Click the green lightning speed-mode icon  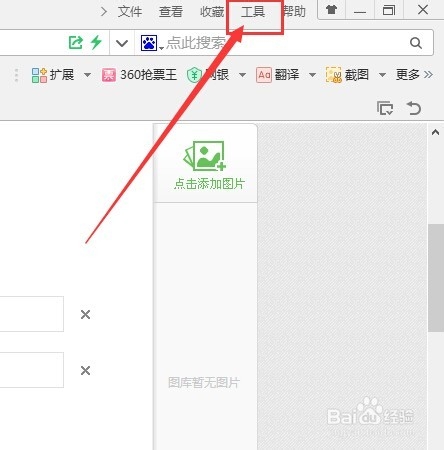(96, 42)
